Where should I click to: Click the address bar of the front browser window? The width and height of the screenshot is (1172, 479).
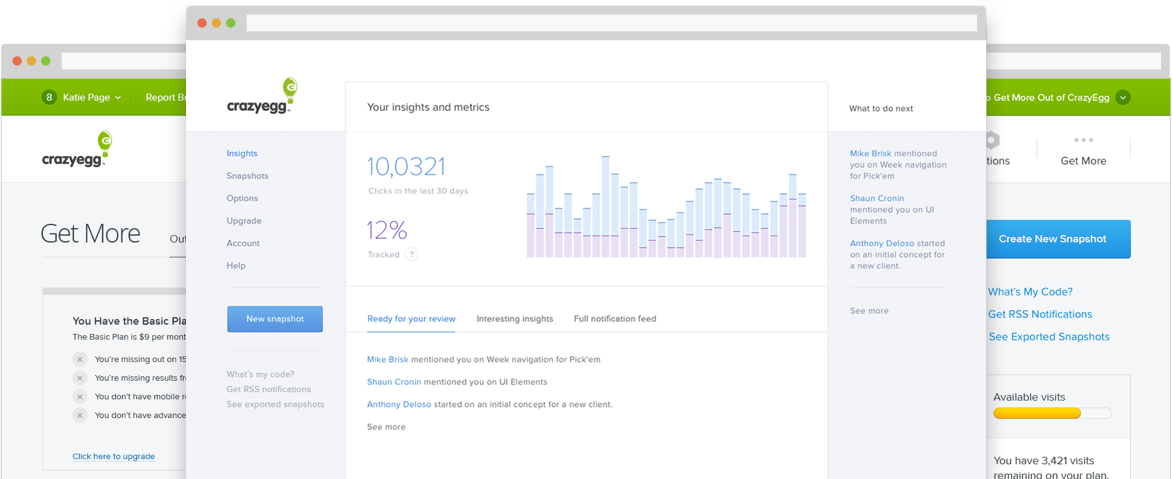coord(611,23)
